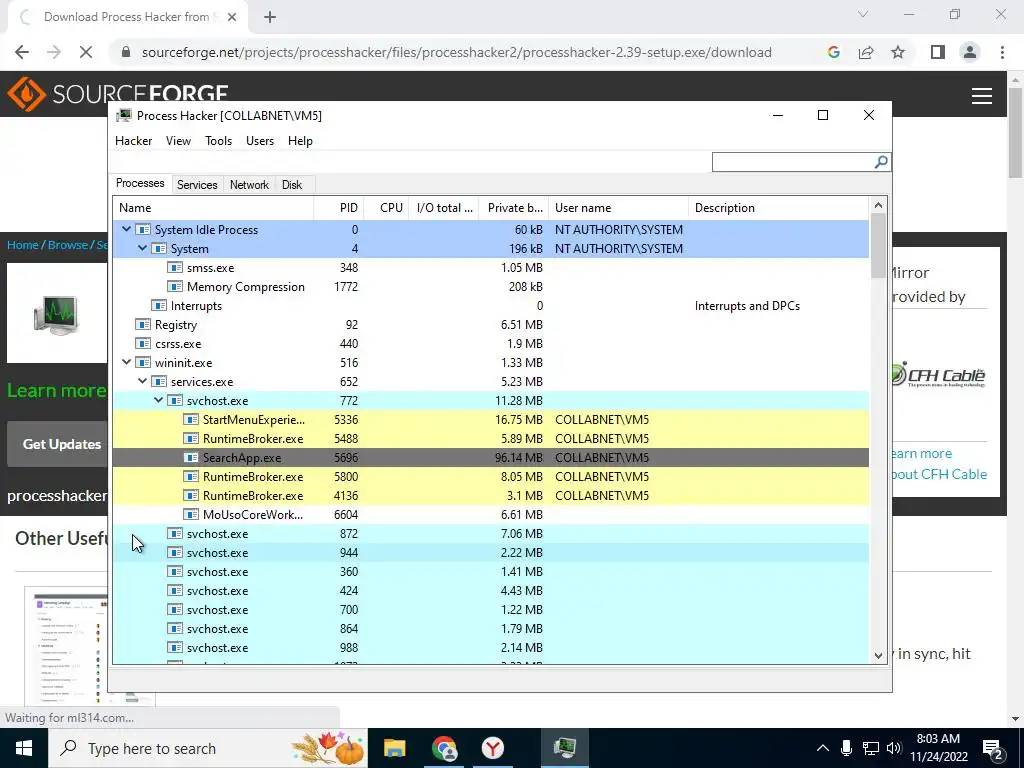The width and height of the screenshot is (1024, 768).
Task: Open the Chrome profile avatar icon
Action: coord(970,52)
